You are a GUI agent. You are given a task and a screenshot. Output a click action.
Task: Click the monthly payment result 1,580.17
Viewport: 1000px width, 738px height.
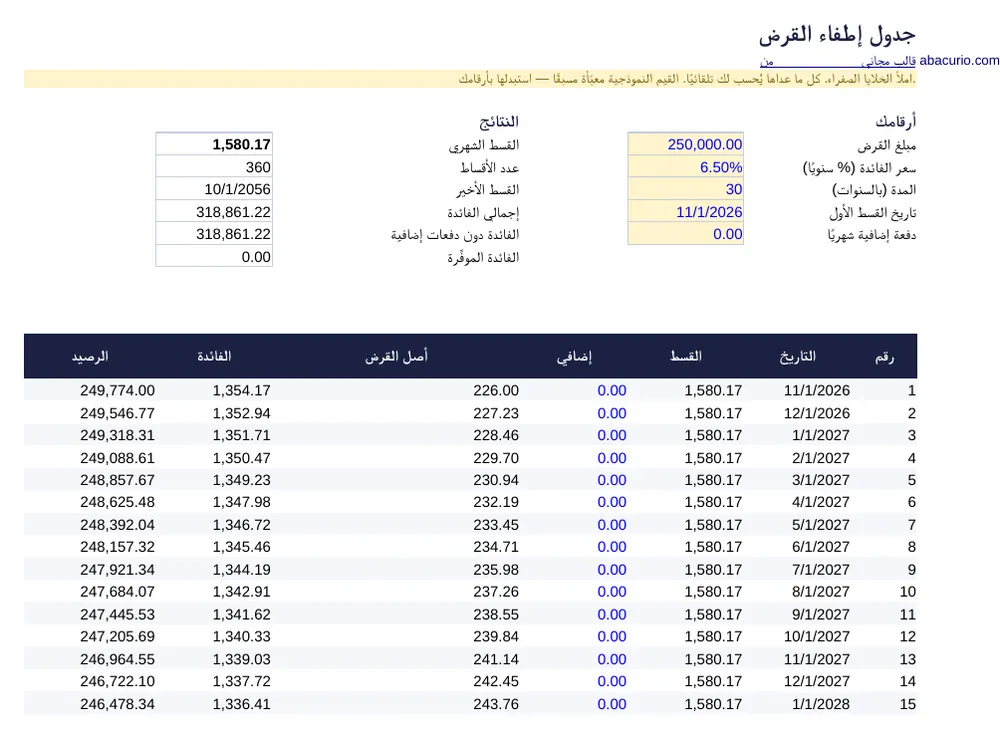tap(214, 144)
